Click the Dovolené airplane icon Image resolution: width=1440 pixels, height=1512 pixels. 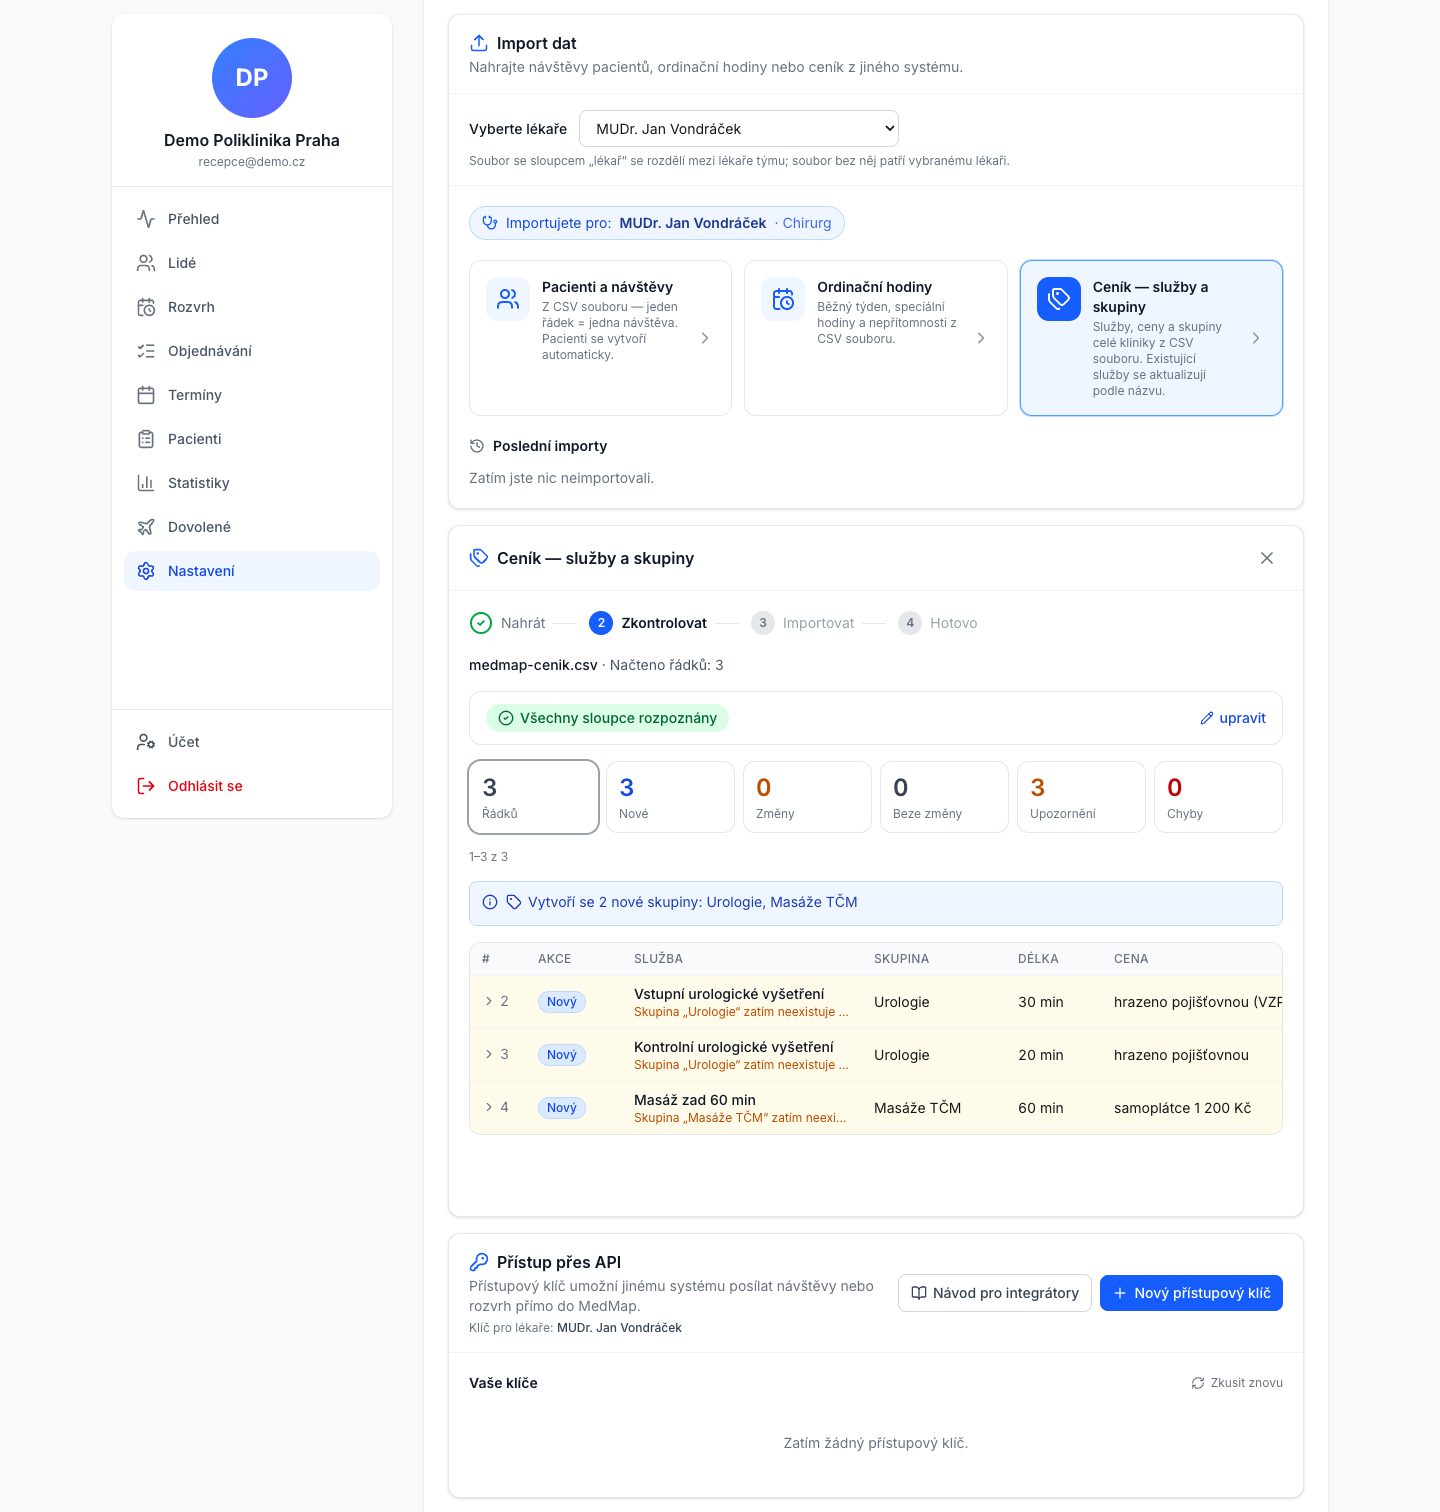point(146,527)
